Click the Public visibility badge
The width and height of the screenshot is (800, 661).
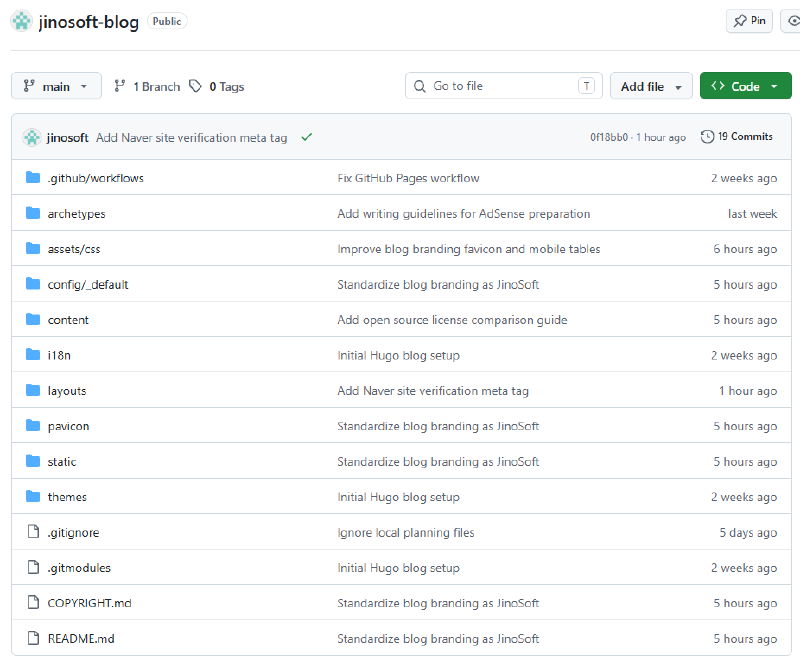(167, 21)
